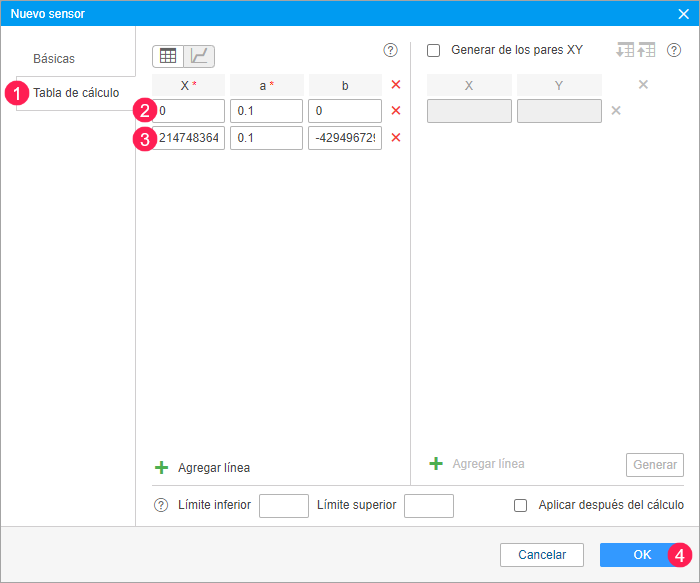700x583 pixels.
Task: Focus the b field containing -42949672
Action: click(x=345, y=138)
